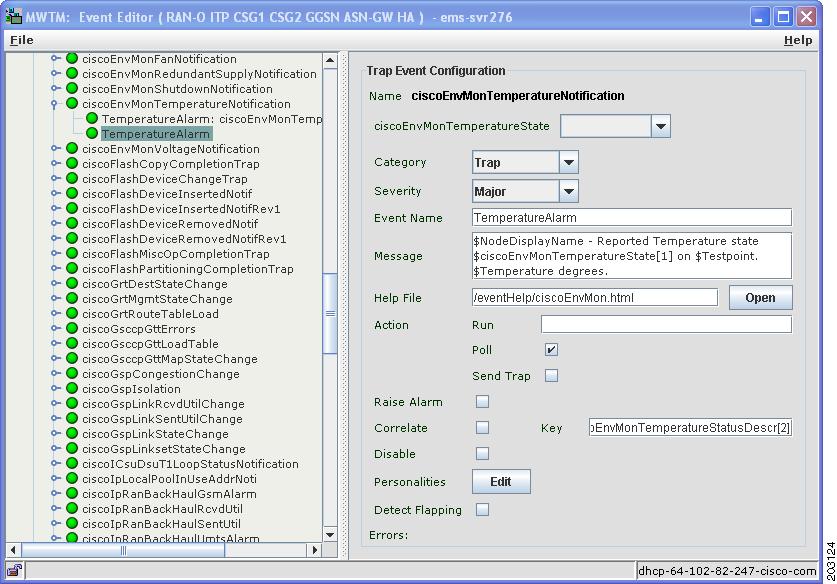Click green icon of ciscoEnvMonRedundantSupplyNotification
Screen dimensions: 837x584
(x=72, y=73)
